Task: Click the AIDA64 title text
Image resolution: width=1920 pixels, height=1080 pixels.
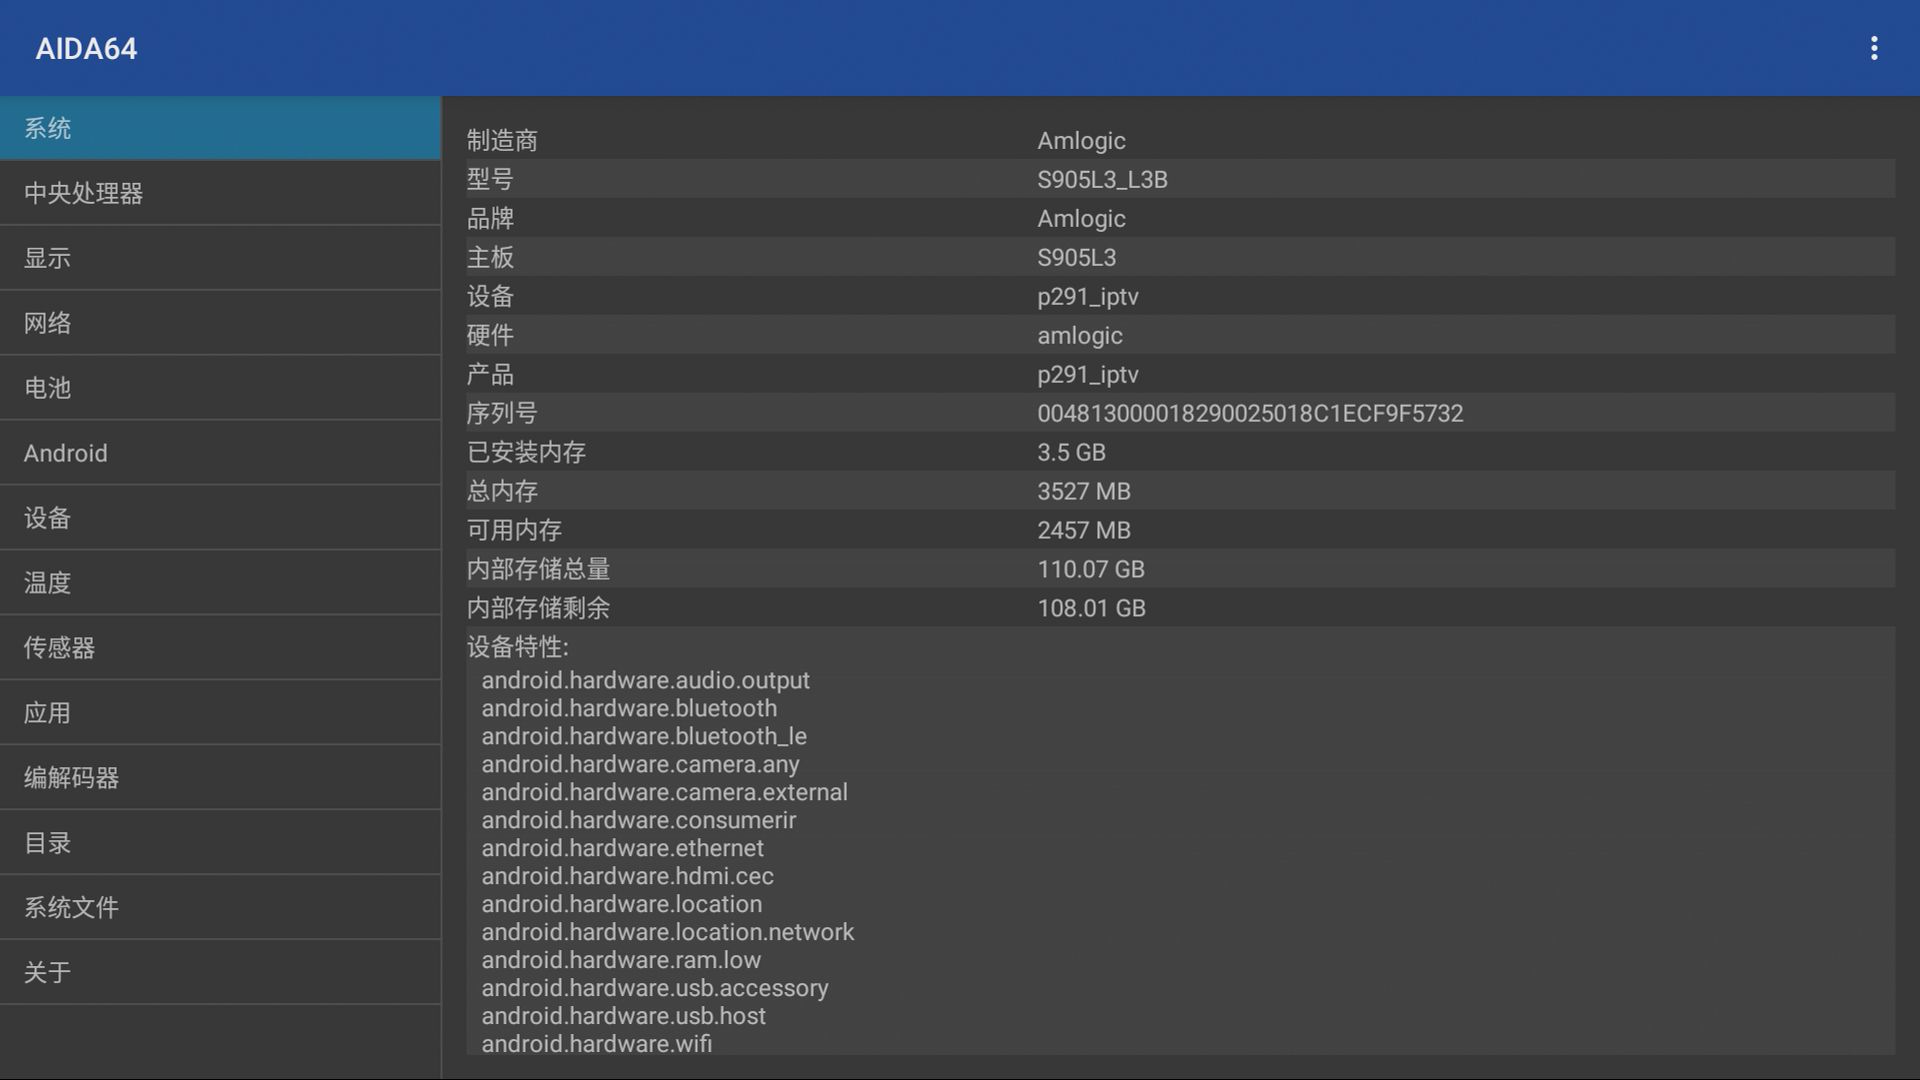Action: (86, 48)
